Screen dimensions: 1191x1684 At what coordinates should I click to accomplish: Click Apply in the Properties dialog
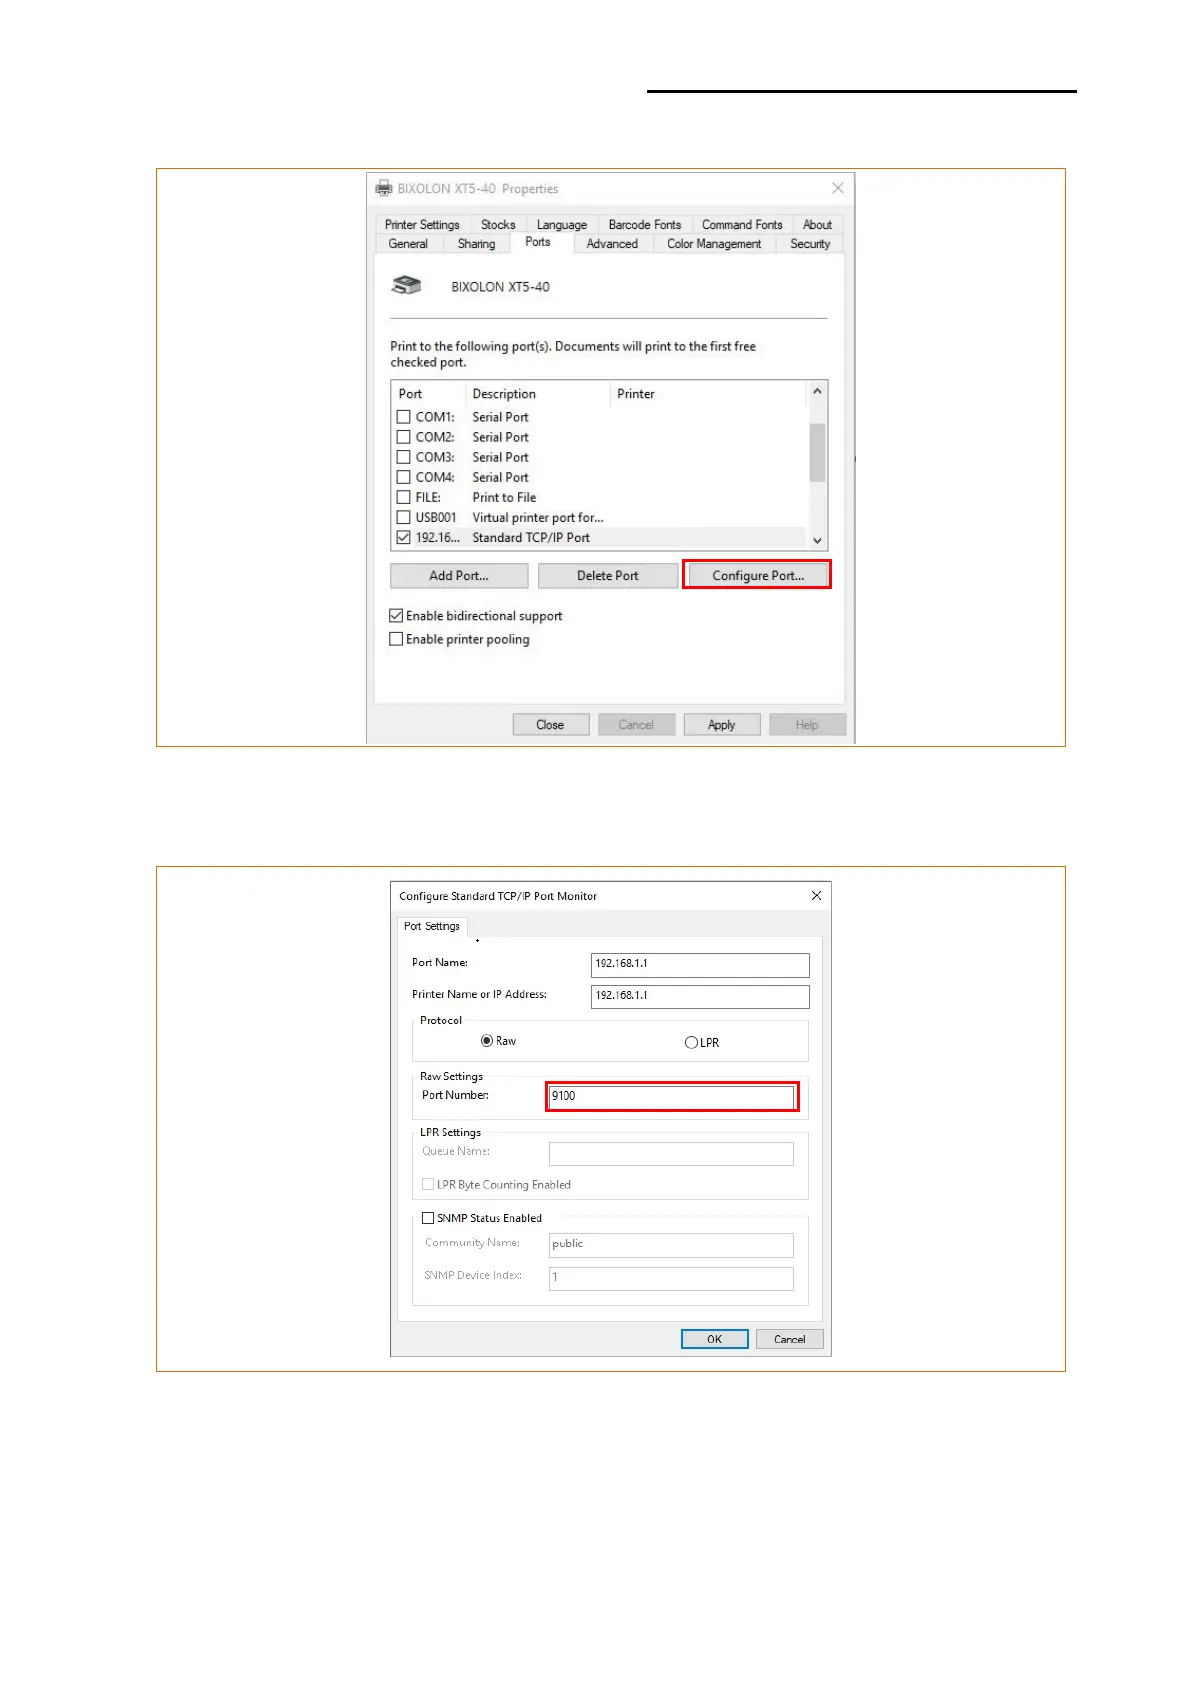tap(722, 725)
